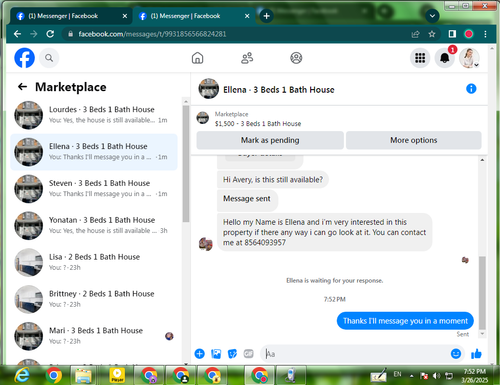Click Ellena's chat header title
The image size is (500, 385).
(279, 90)
